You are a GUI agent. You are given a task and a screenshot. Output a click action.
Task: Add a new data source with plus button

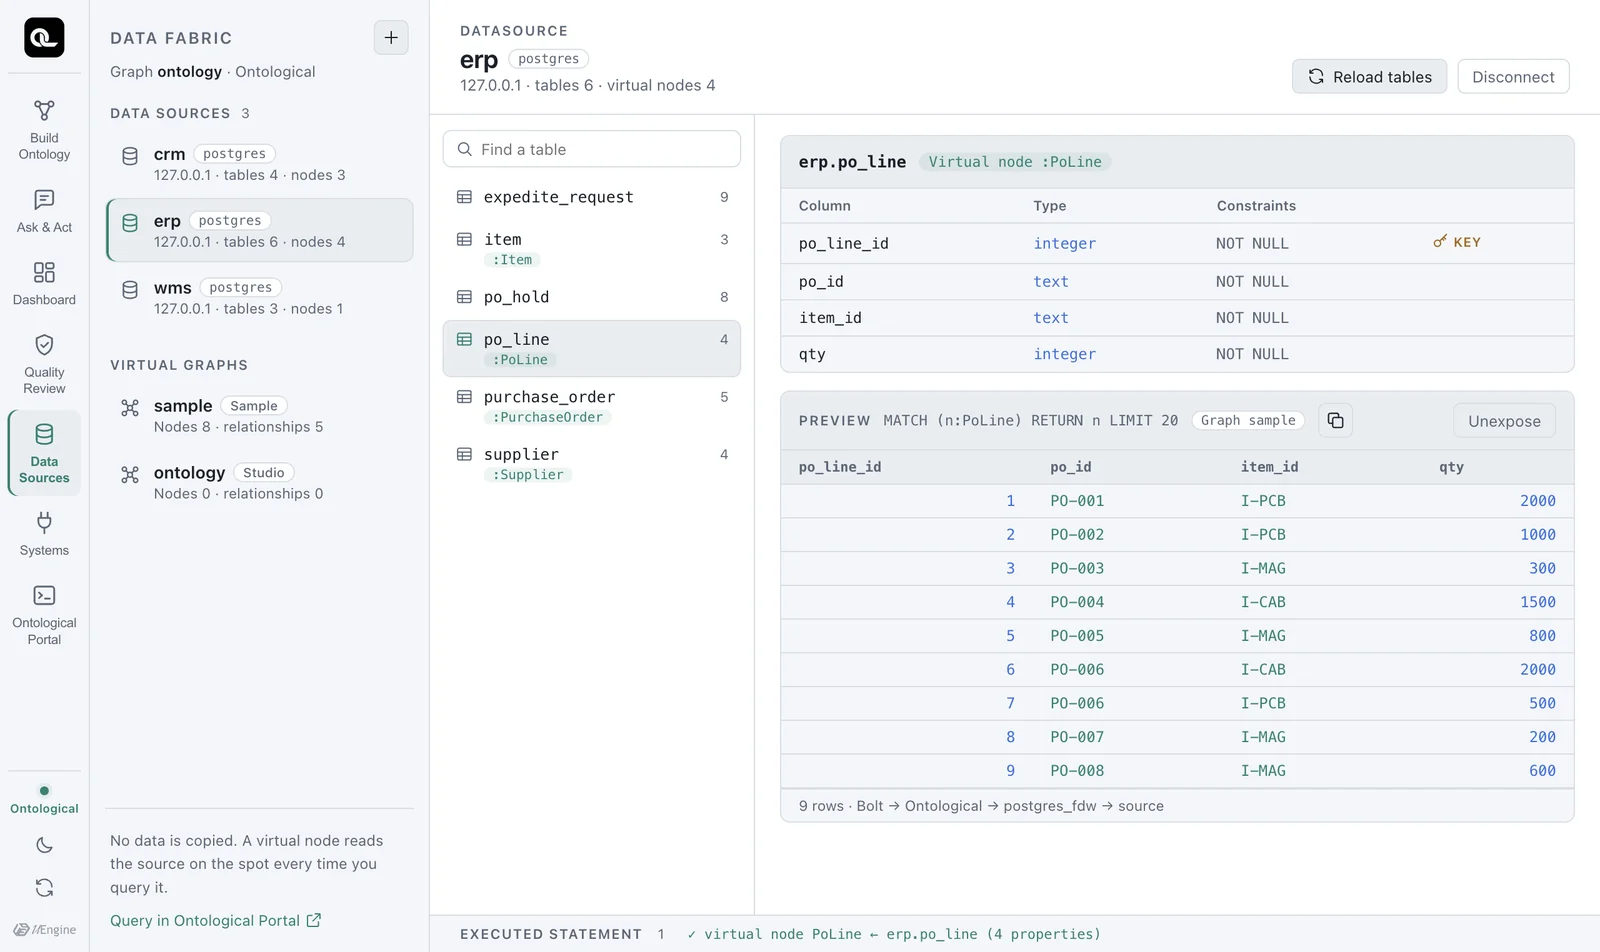391,38
